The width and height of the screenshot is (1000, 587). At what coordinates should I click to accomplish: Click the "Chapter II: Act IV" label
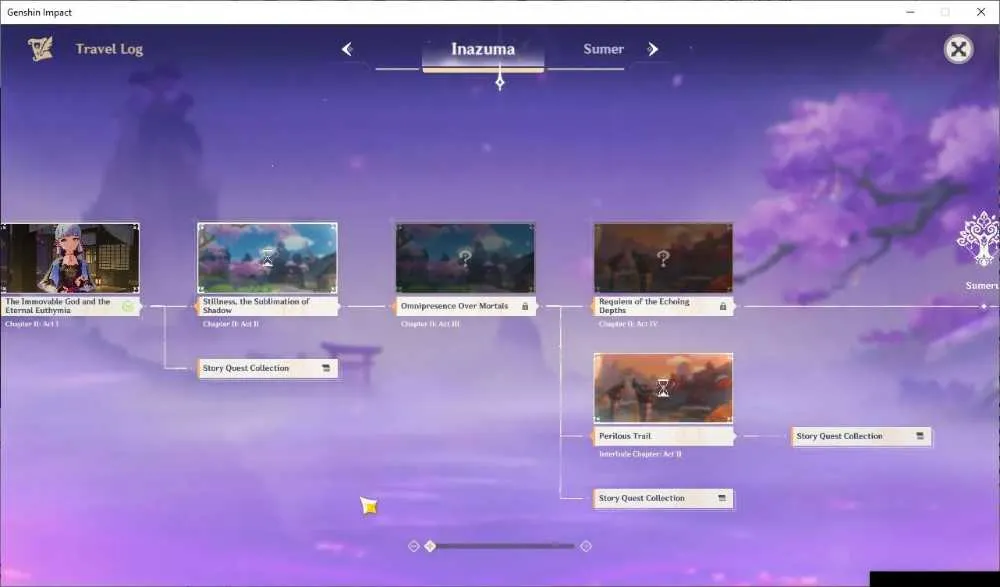point(628,324)
